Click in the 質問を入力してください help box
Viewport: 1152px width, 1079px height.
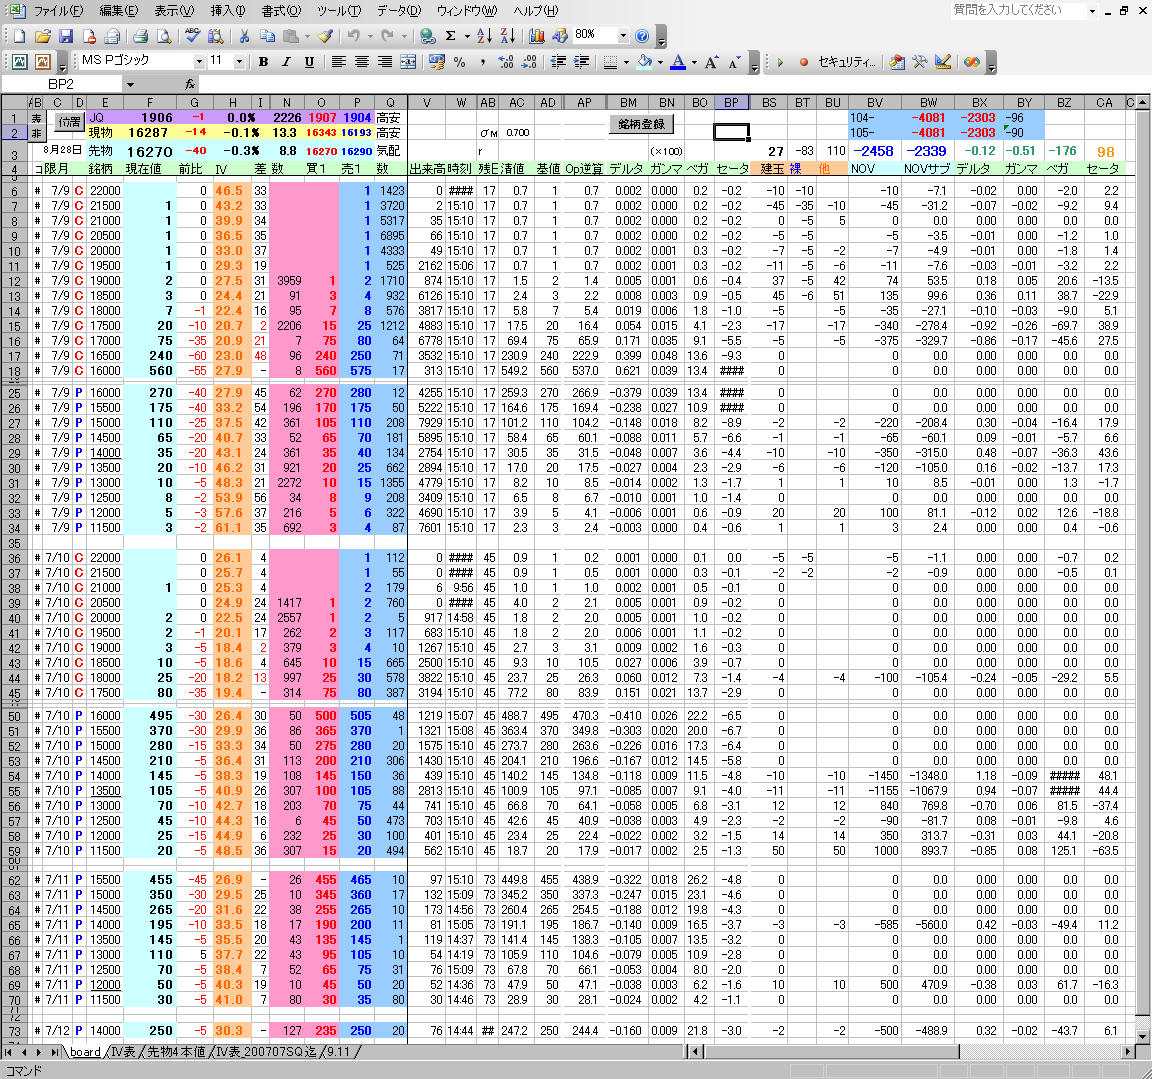1018,10
